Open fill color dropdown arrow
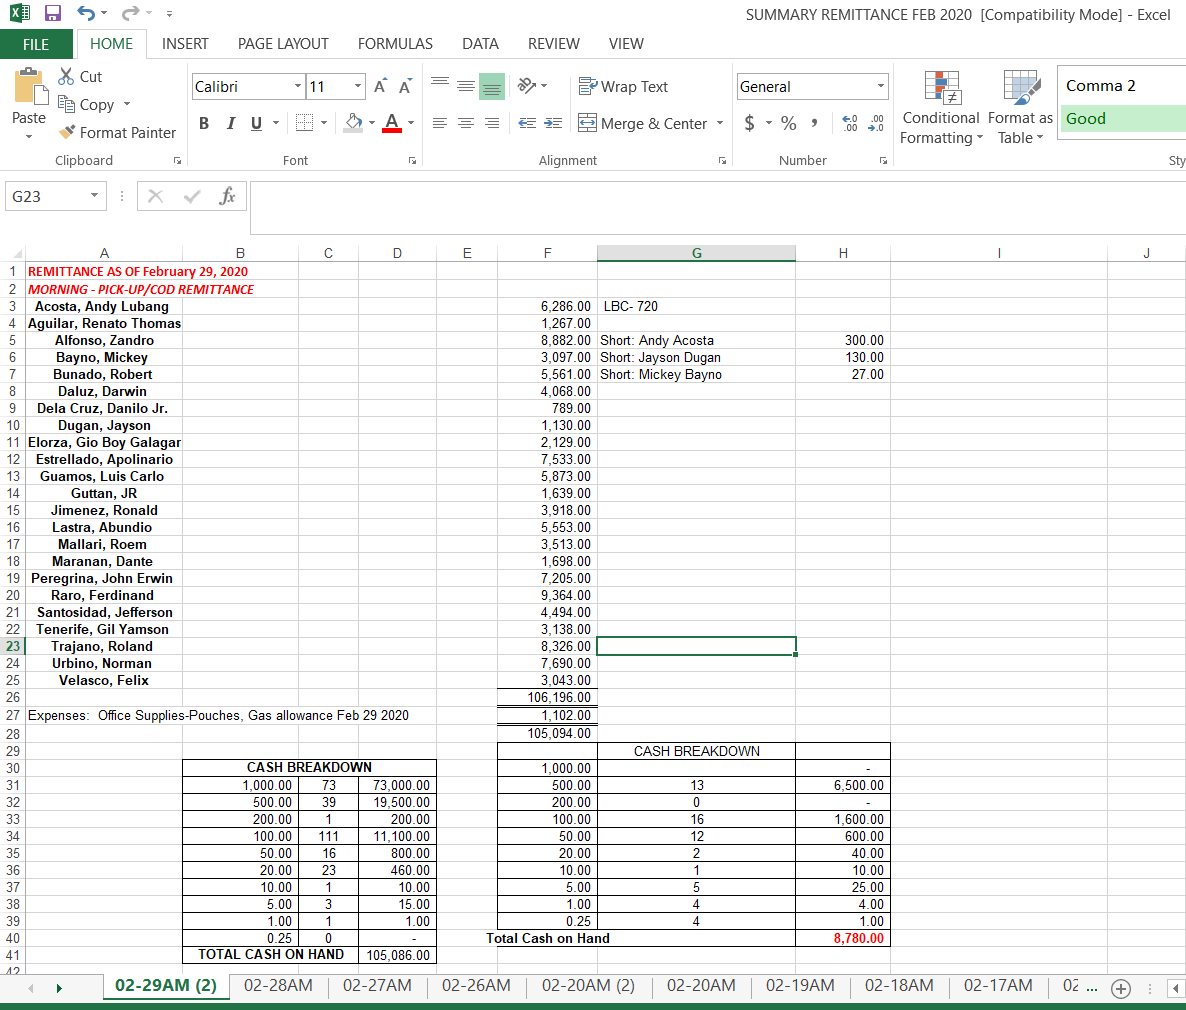Image resolution: width=1186 pixels, height=1010 pixels. [372, 123]
